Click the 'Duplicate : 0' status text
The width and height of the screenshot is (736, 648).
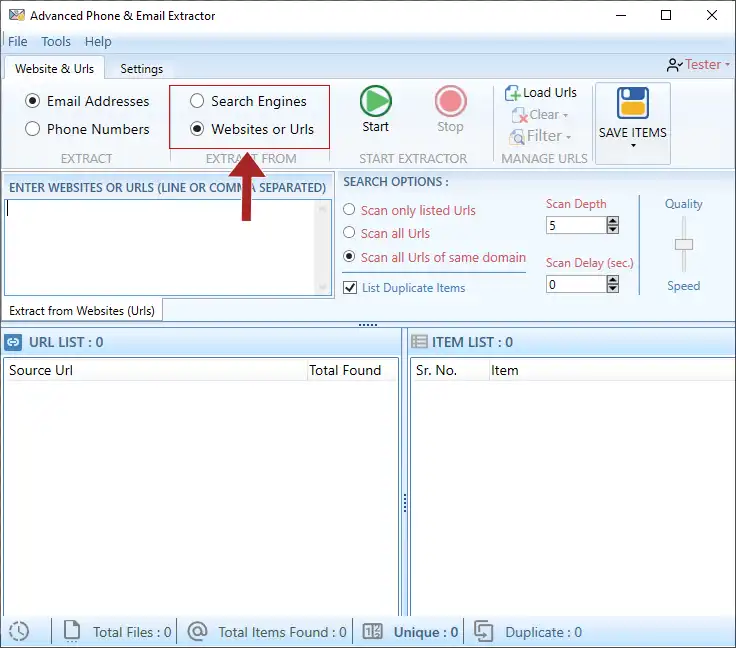[x=544, y=632]
